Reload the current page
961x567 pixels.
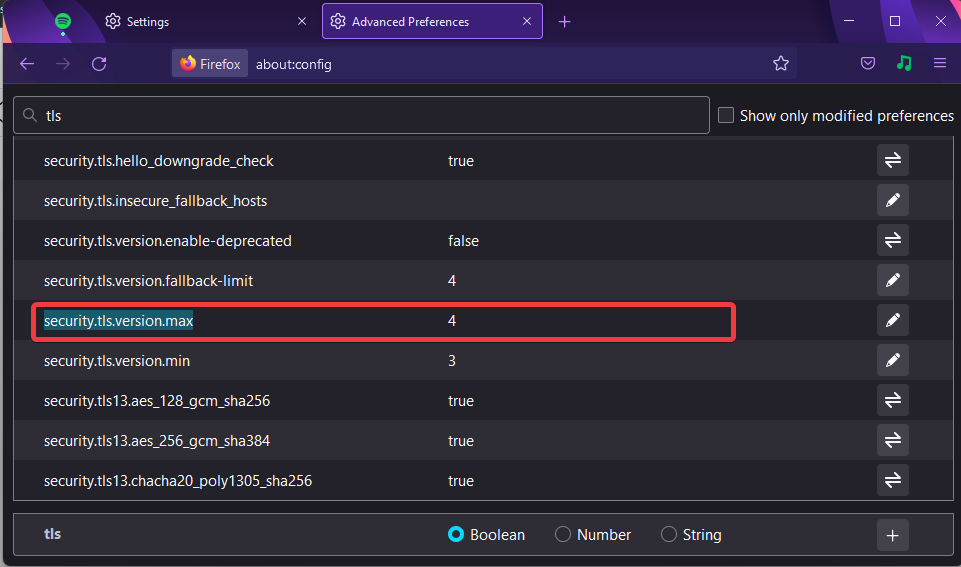[99, 64]
